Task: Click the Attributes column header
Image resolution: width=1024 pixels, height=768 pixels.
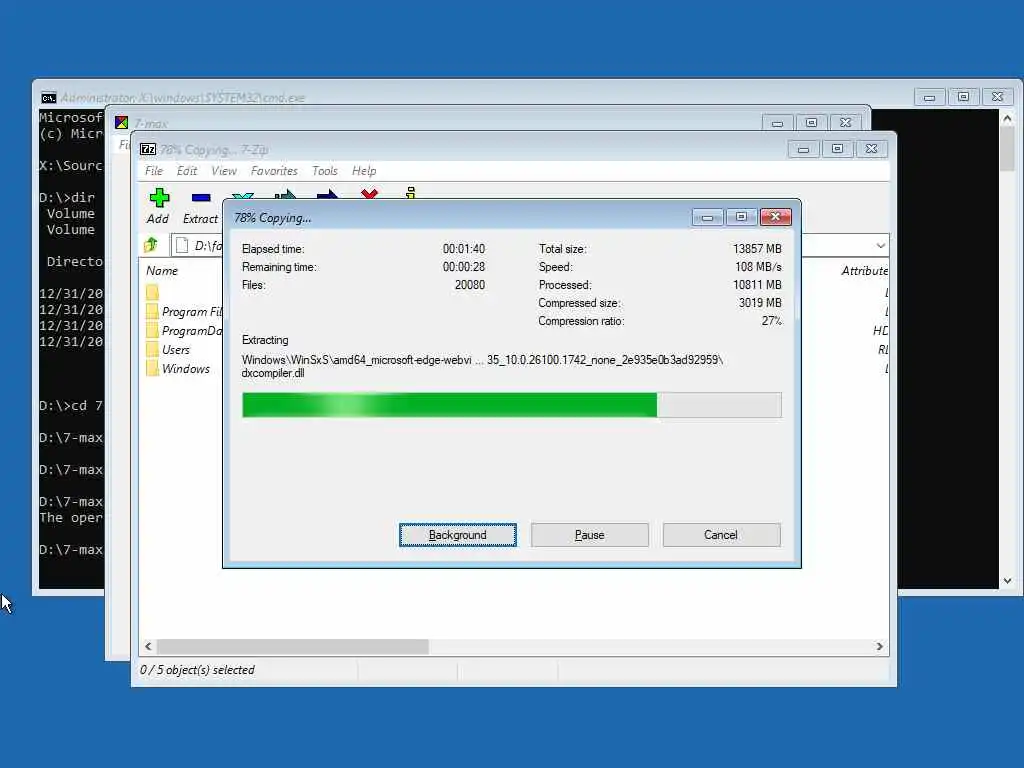Action: point(864,270)
